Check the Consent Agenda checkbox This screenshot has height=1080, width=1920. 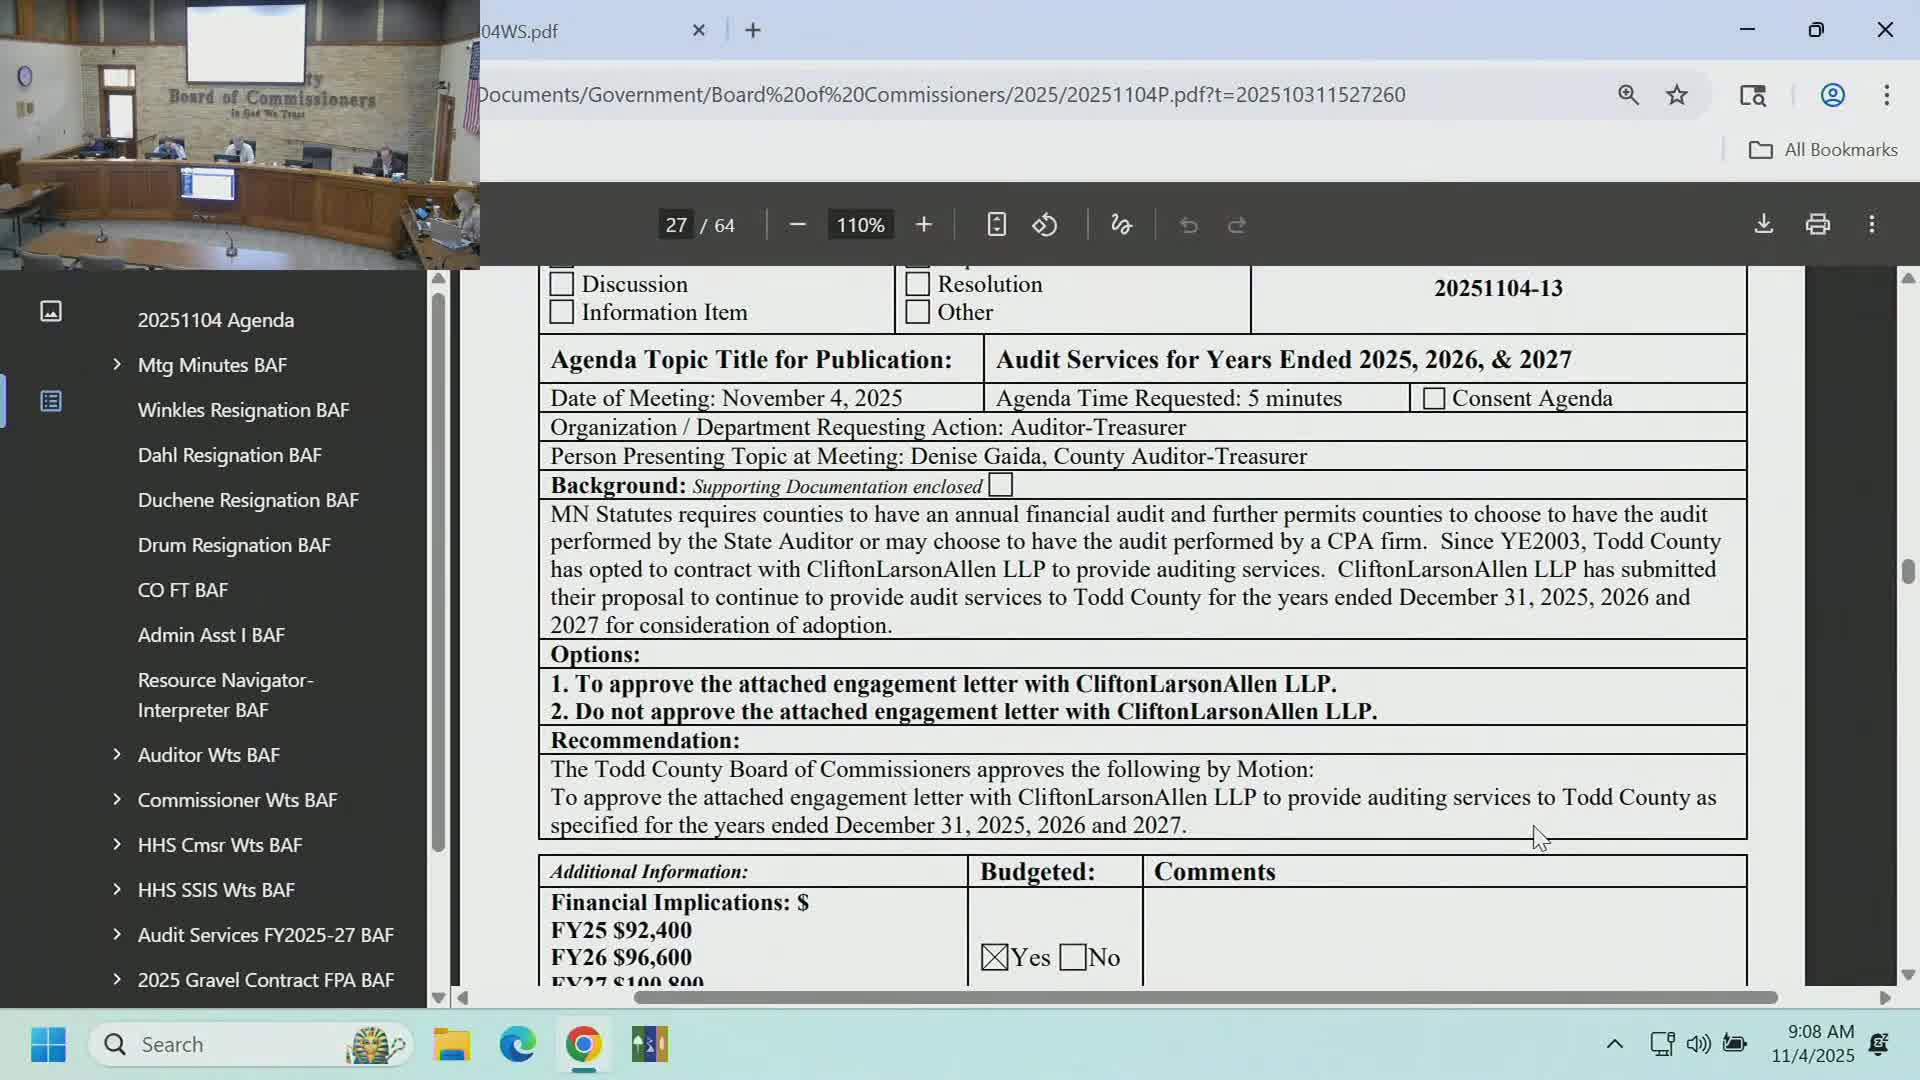point(1434,398)
